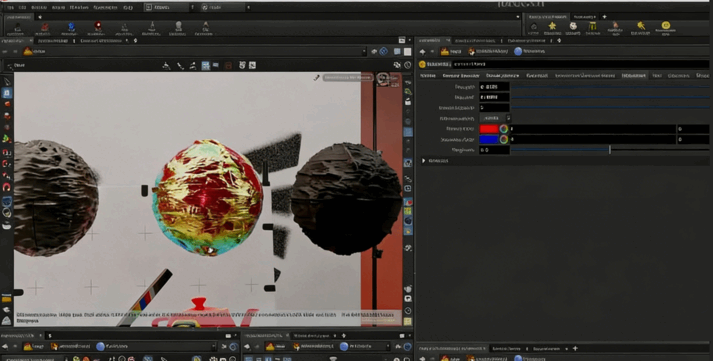Image resolution: width=713 pixels, height=361 pixels.
Task: Open the File menu at menu bar start
Action: coord(10,8)
